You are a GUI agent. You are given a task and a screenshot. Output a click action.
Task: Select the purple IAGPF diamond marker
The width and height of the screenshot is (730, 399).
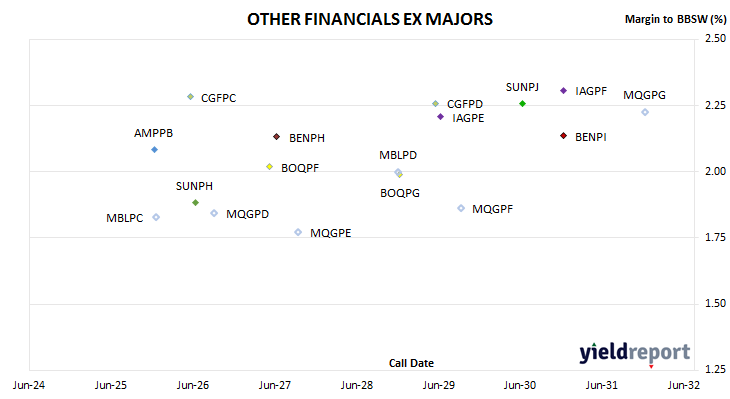click(x=563, y=90)
